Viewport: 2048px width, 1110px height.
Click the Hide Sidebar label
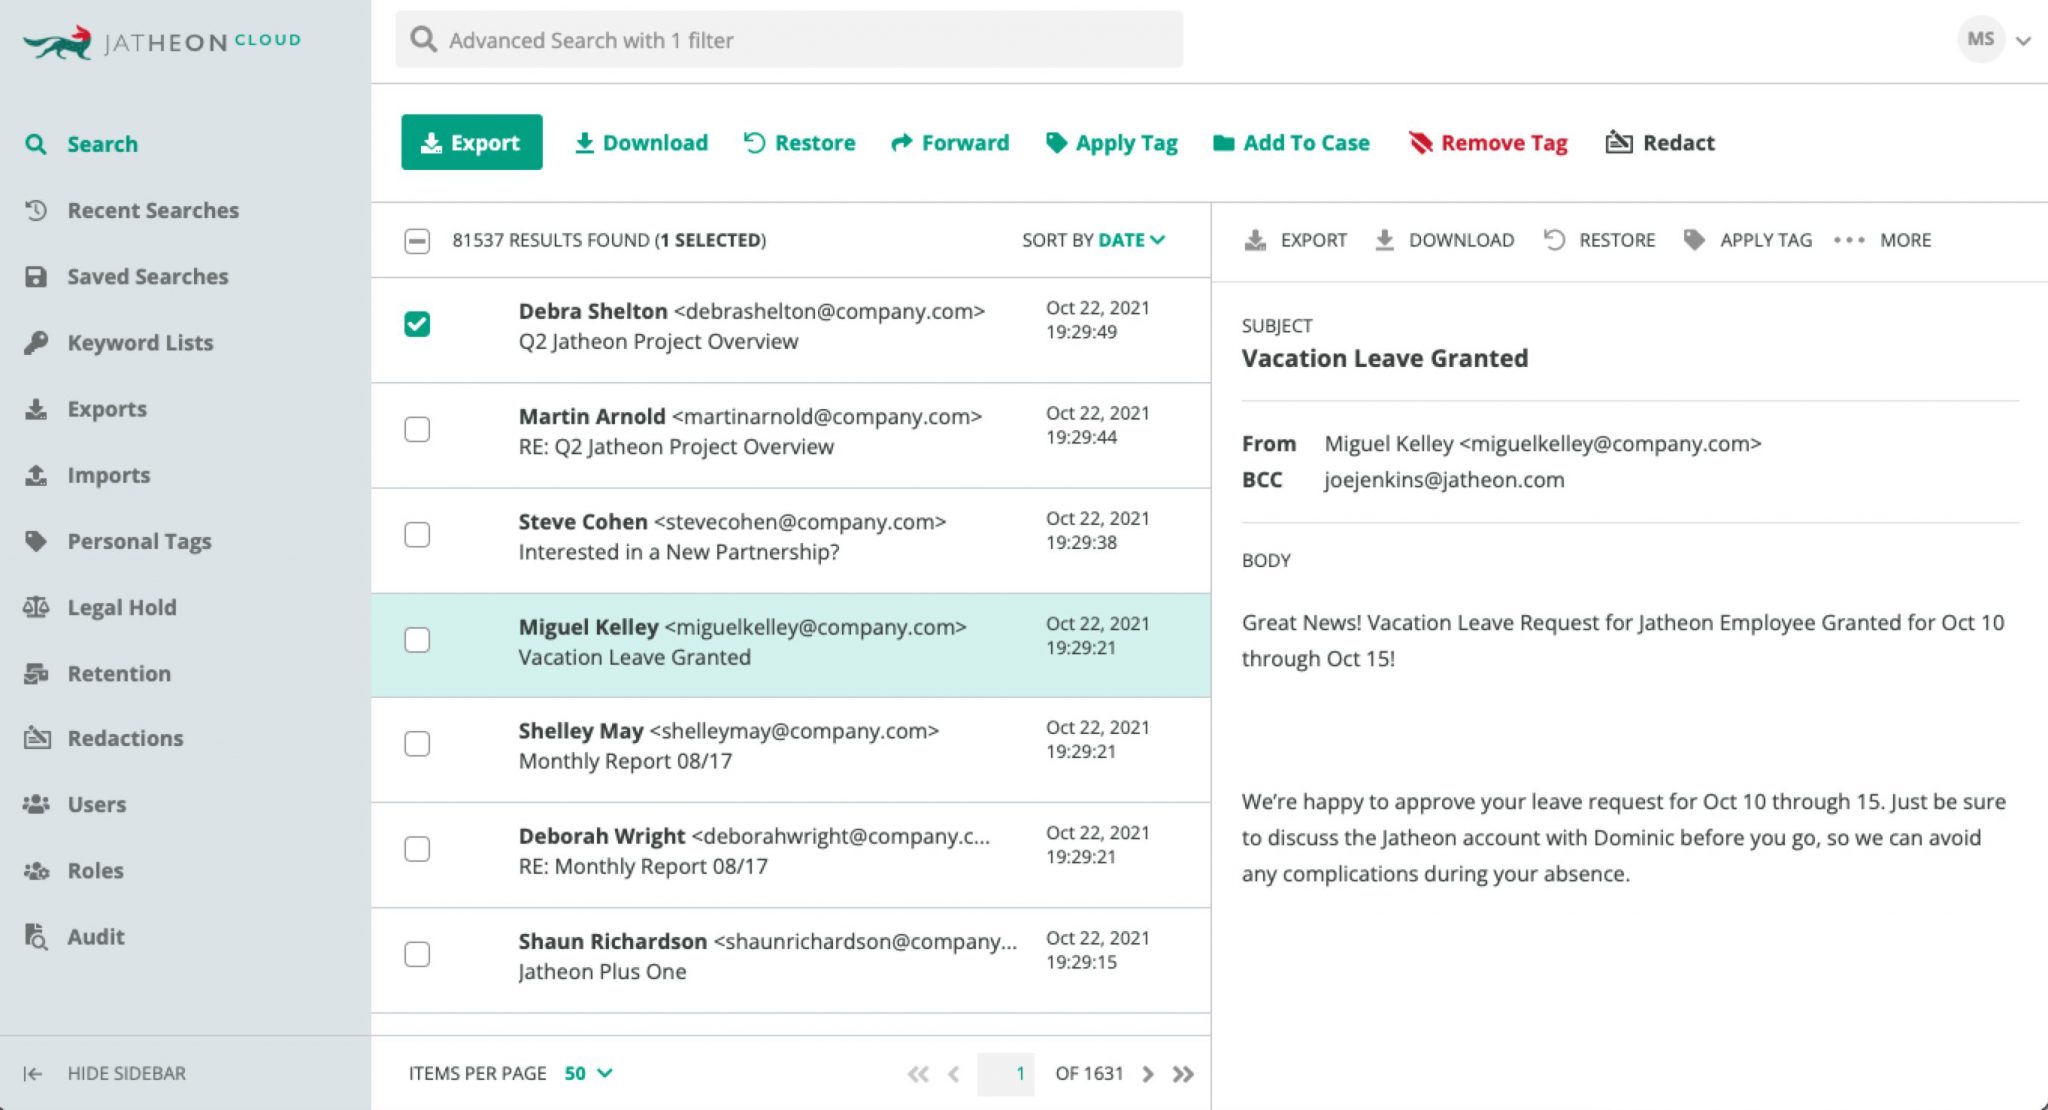pos(127,1073)
